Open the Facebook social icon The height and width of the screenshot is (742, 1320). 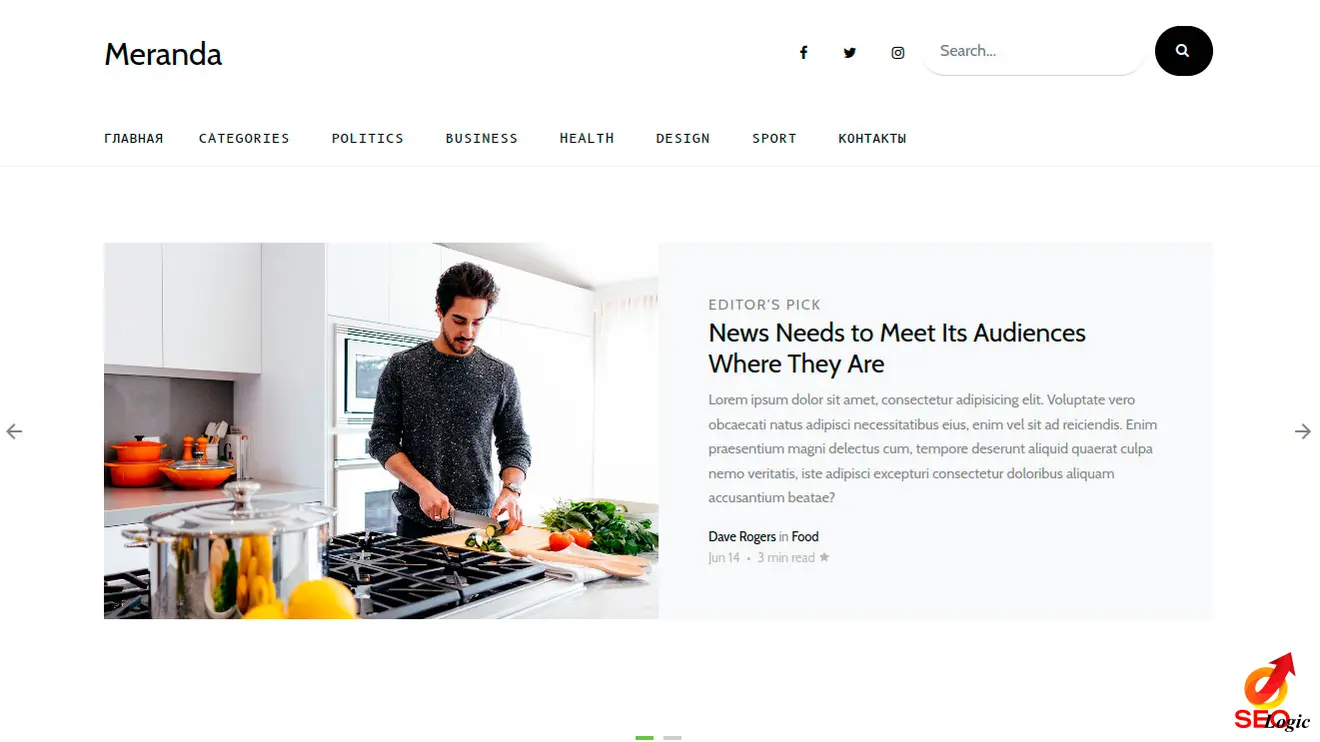coord(803,53)
